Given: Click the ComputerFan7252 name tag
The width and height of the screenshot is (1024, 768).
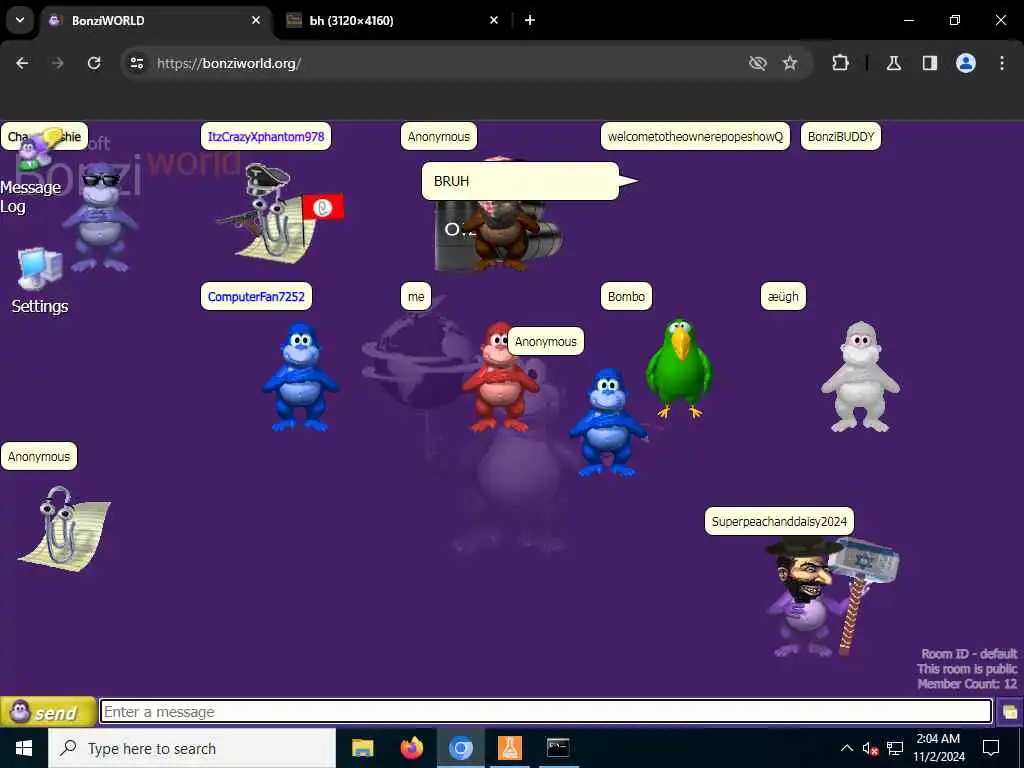Looking at the screenshot, I should pyautogui.click(x=256, y=296).
